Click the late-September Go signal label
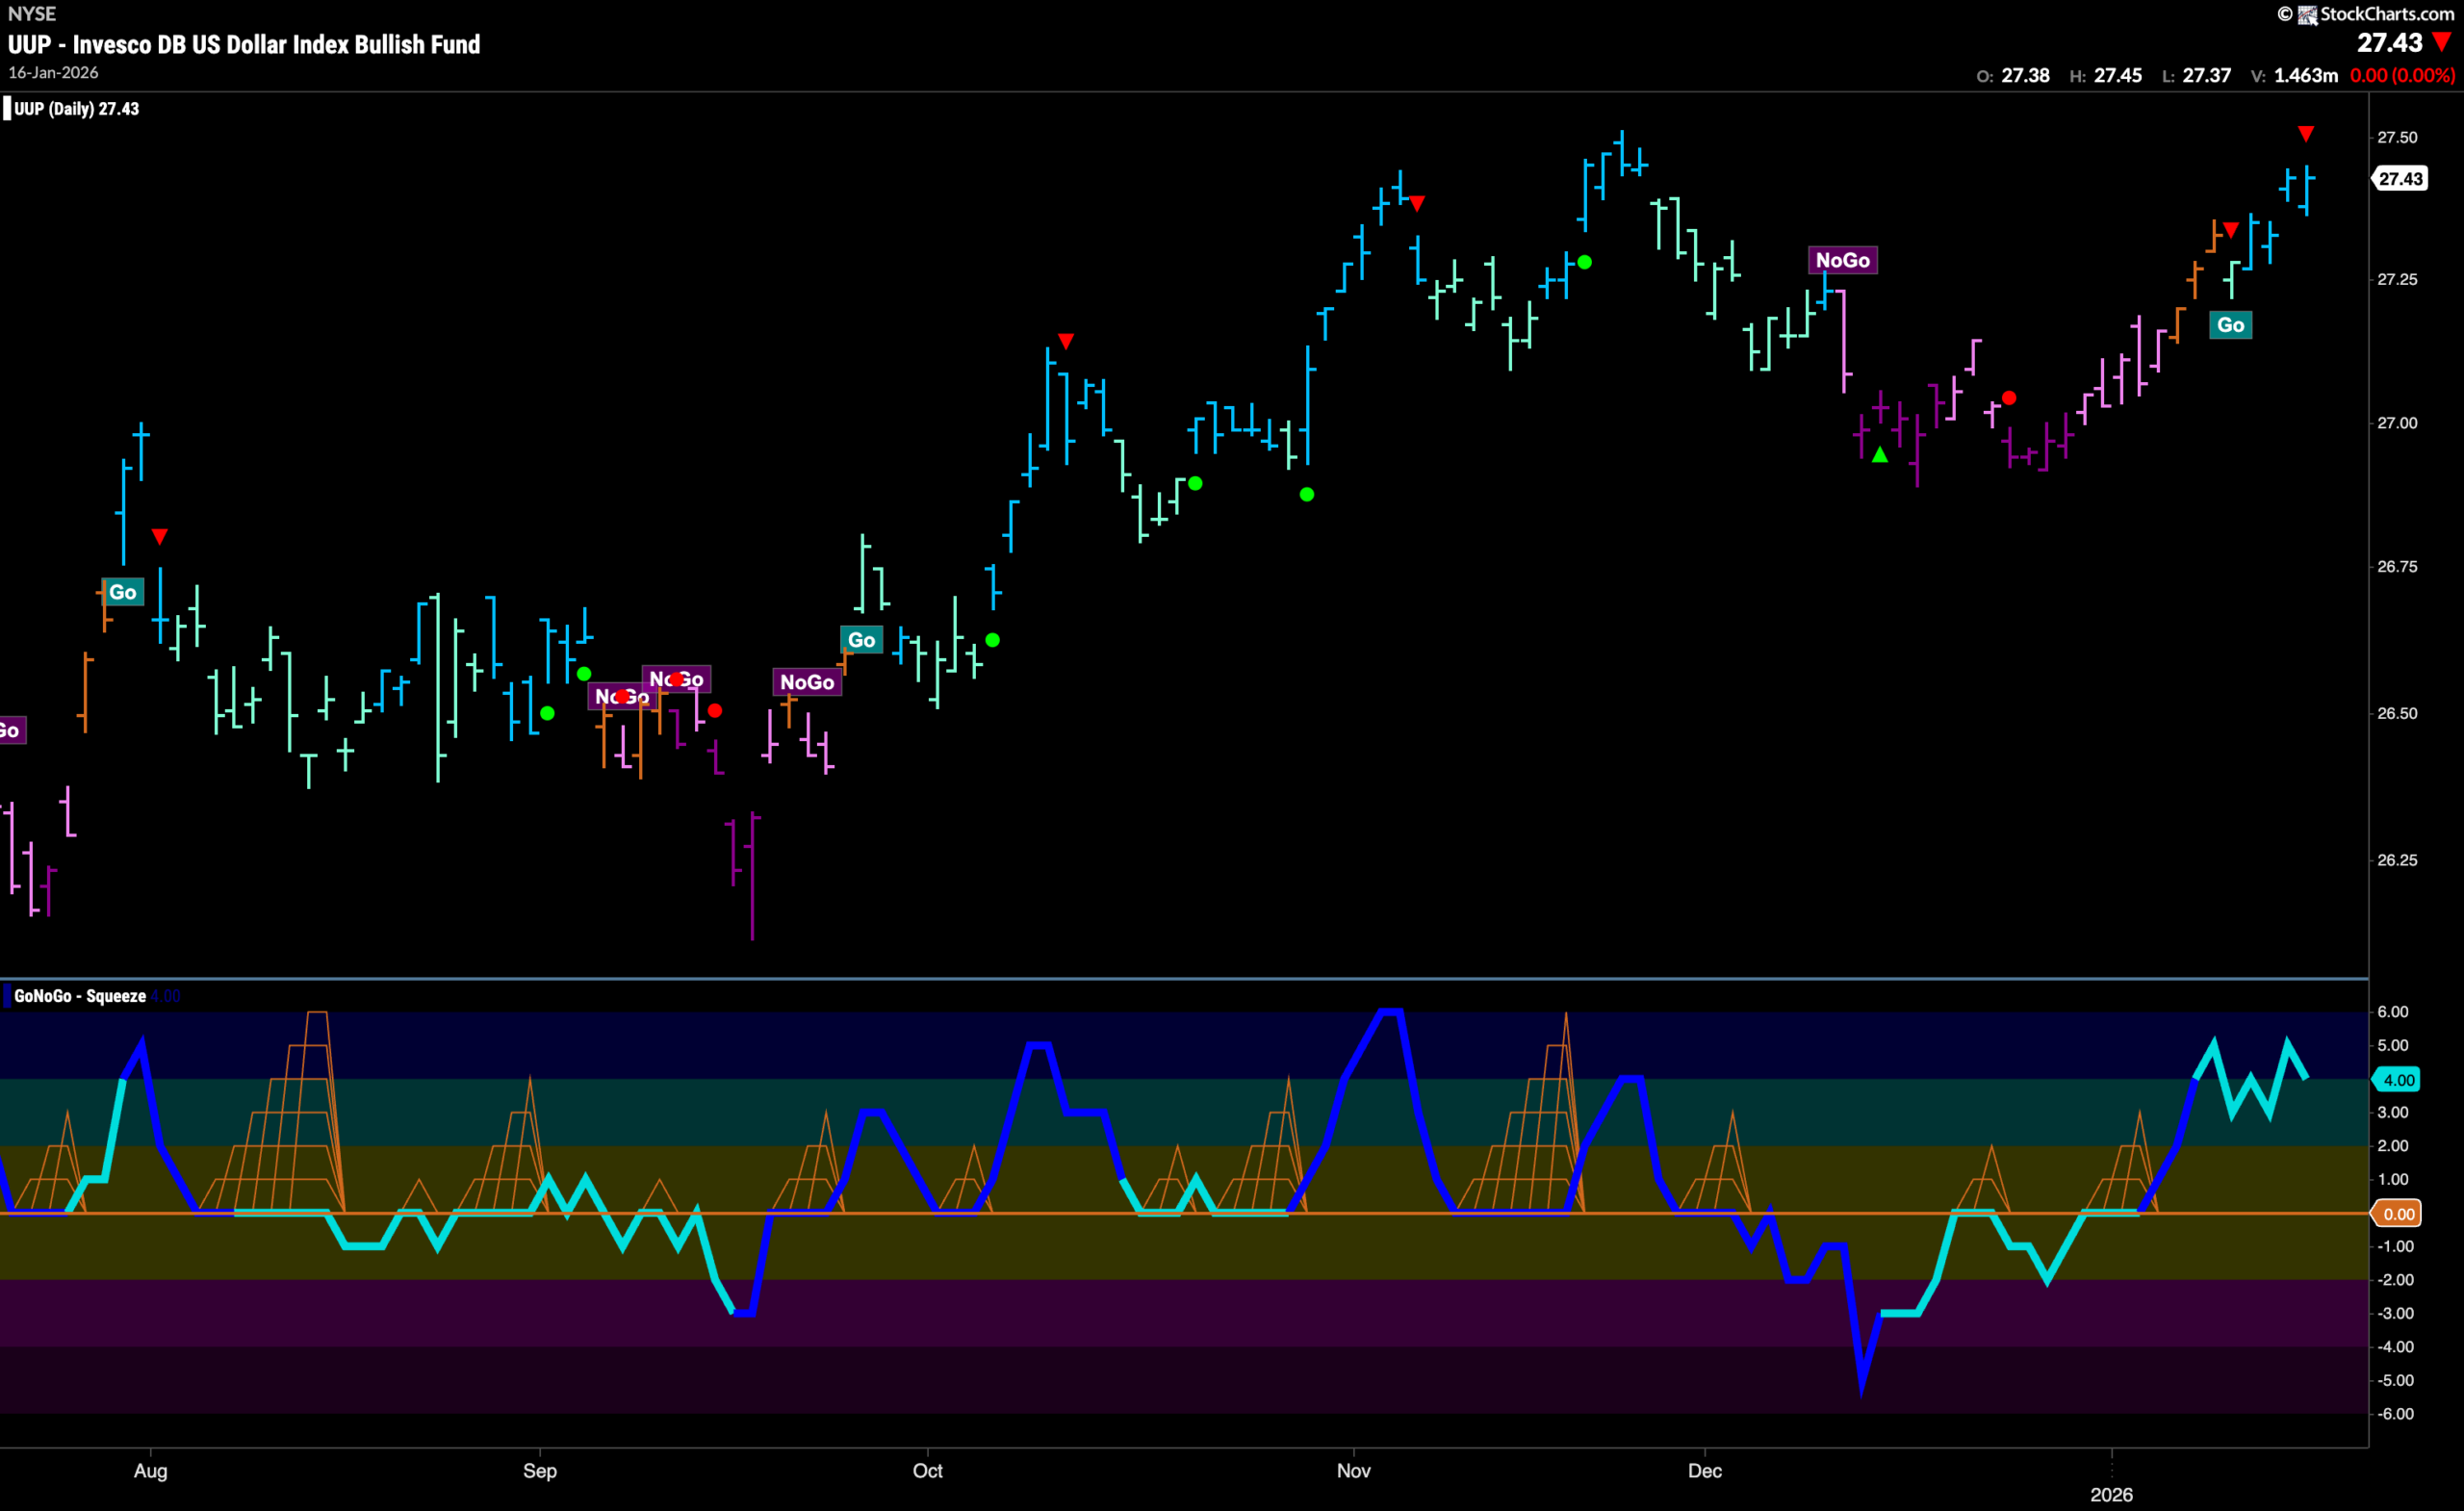Viewport: 2464px width, 1511px height. (861, 640)
